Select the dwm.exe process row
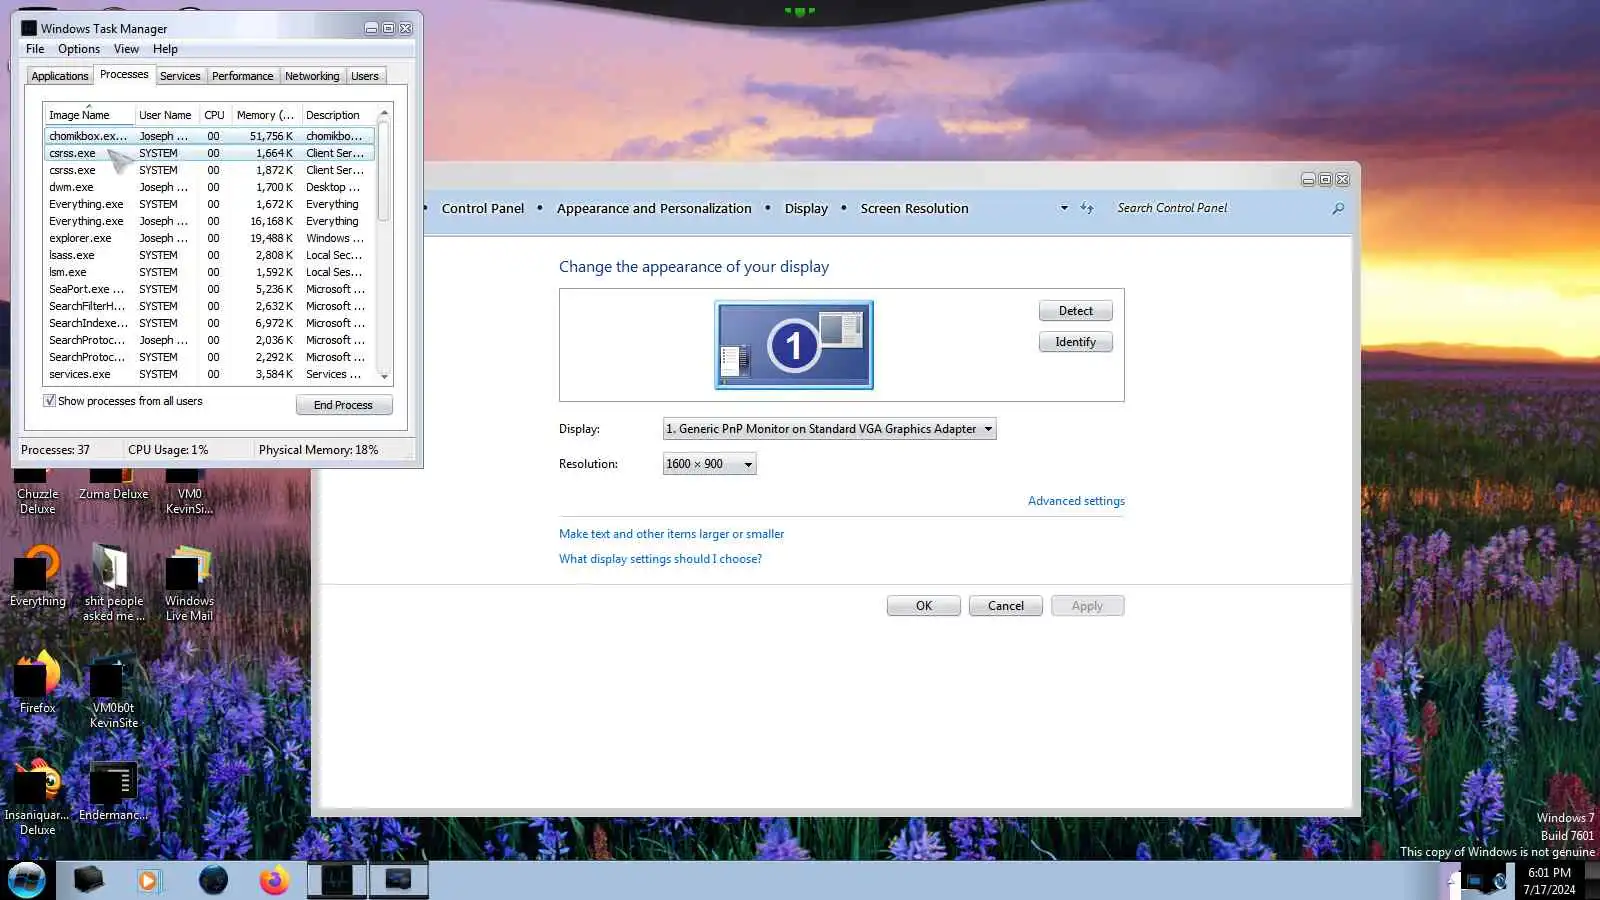The height and width of the screenshot is (900, 1600). (209, 187)
